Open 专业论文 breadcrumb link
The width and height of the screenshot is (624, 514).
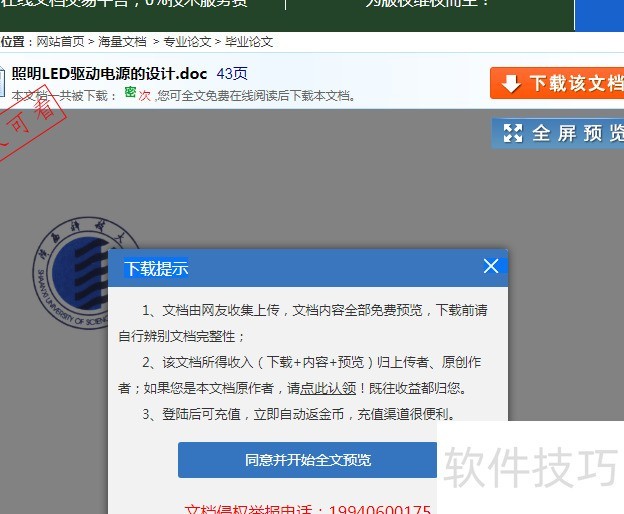tap(187, 42)
